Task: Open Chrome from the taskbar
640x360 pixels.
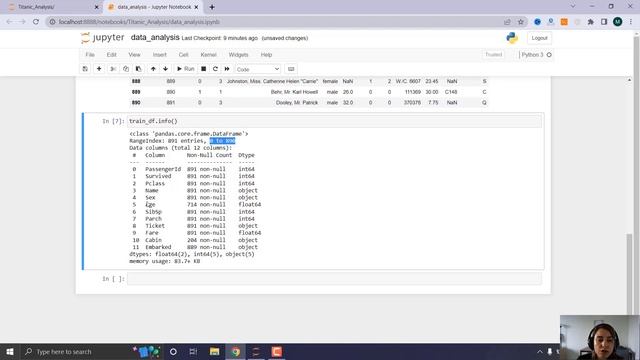Action: tap(236, 351)
